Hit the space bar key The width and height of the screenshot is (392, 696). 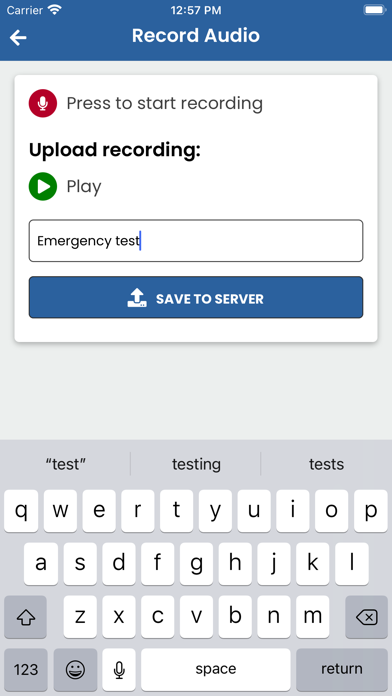tap(216, 669)
